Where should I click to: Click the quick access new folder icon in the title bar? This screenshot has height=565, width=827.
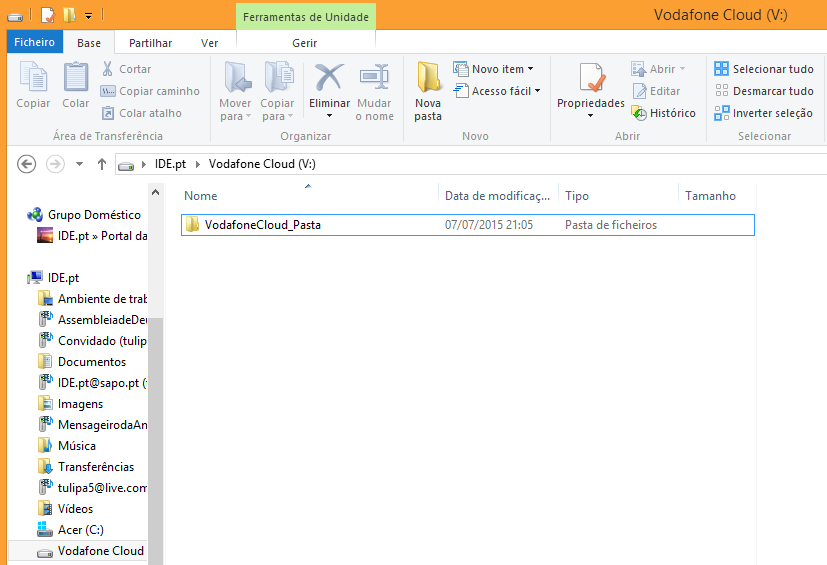[x=69, y=15]
